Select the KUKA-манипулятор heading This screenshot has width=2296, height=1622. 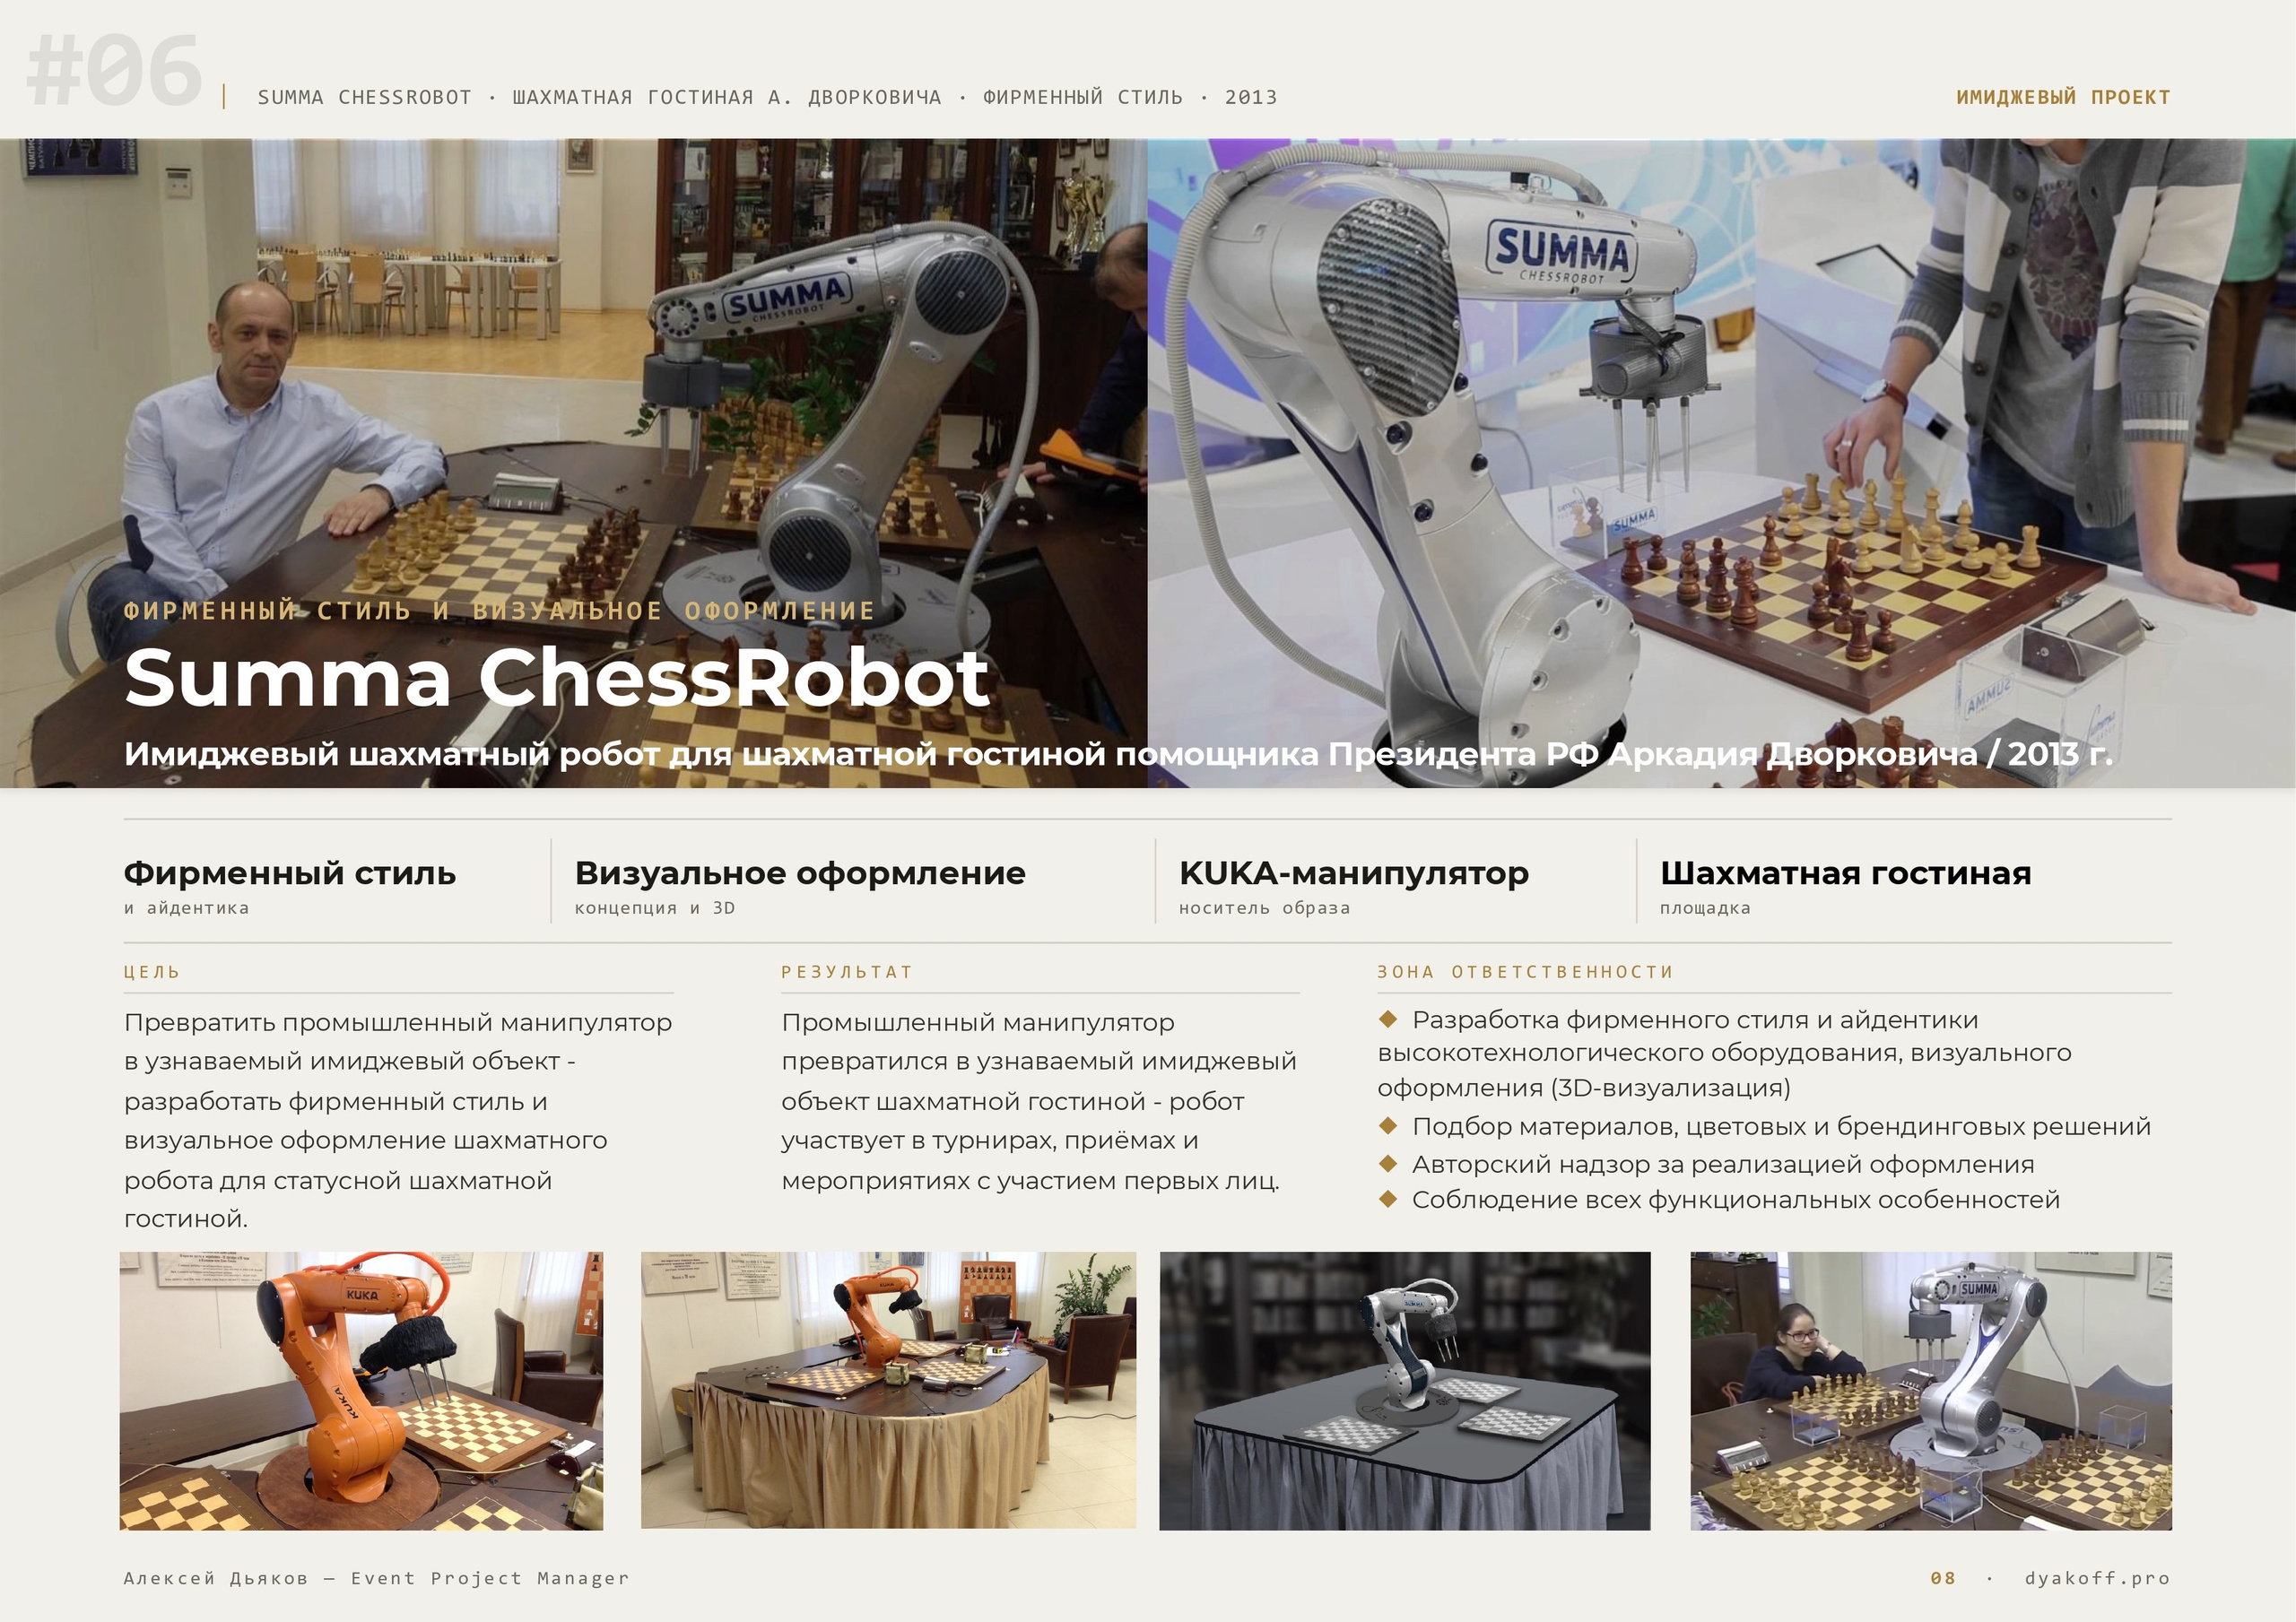pyautogui.click(x=1354, y=873)
